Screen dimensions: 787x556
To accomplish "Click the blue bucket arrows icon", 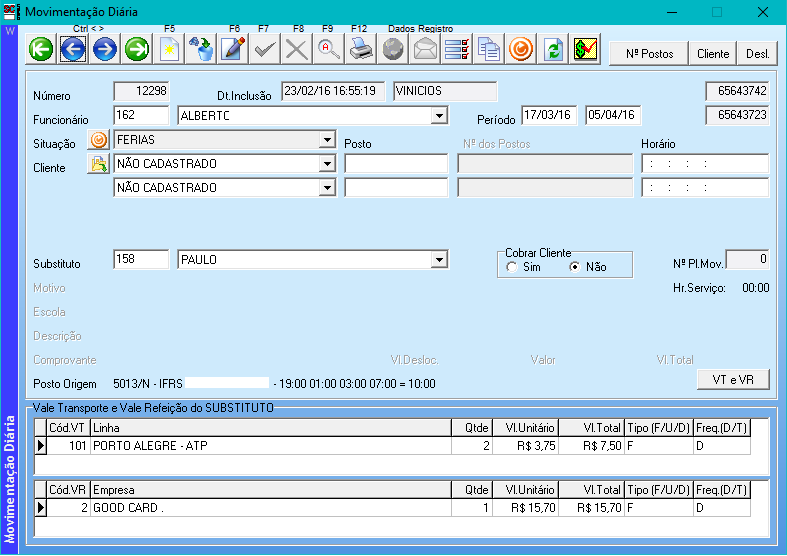I will [x=201, y=49].
